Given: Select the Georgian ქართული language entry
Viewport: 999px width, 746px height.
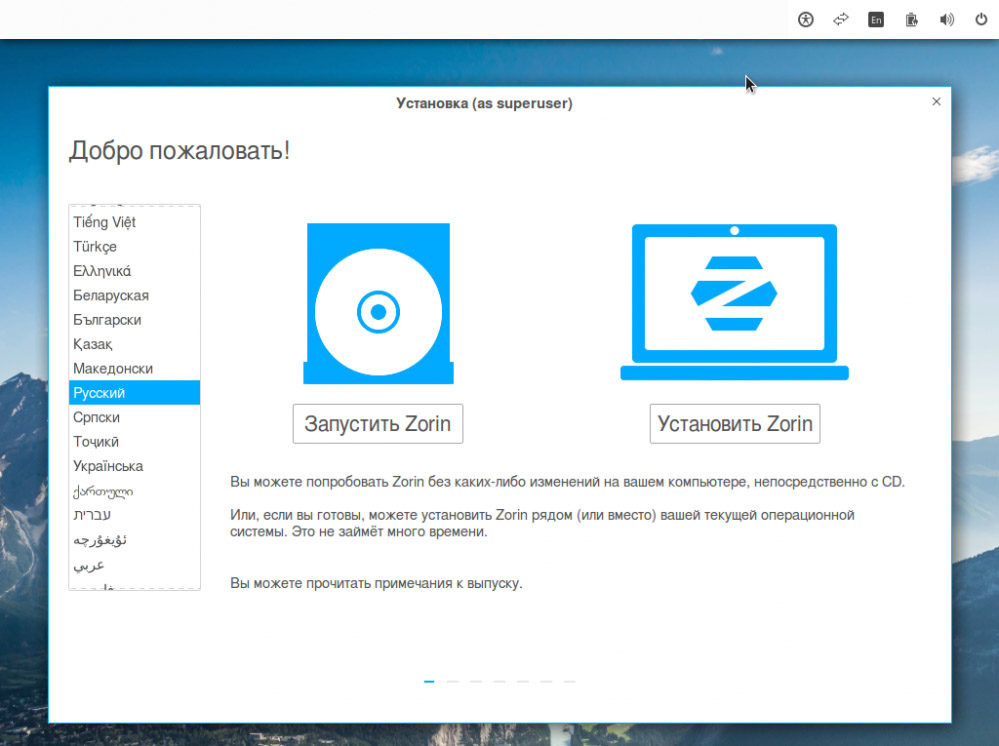Looking at the screenshot, I should click(134, 491).
